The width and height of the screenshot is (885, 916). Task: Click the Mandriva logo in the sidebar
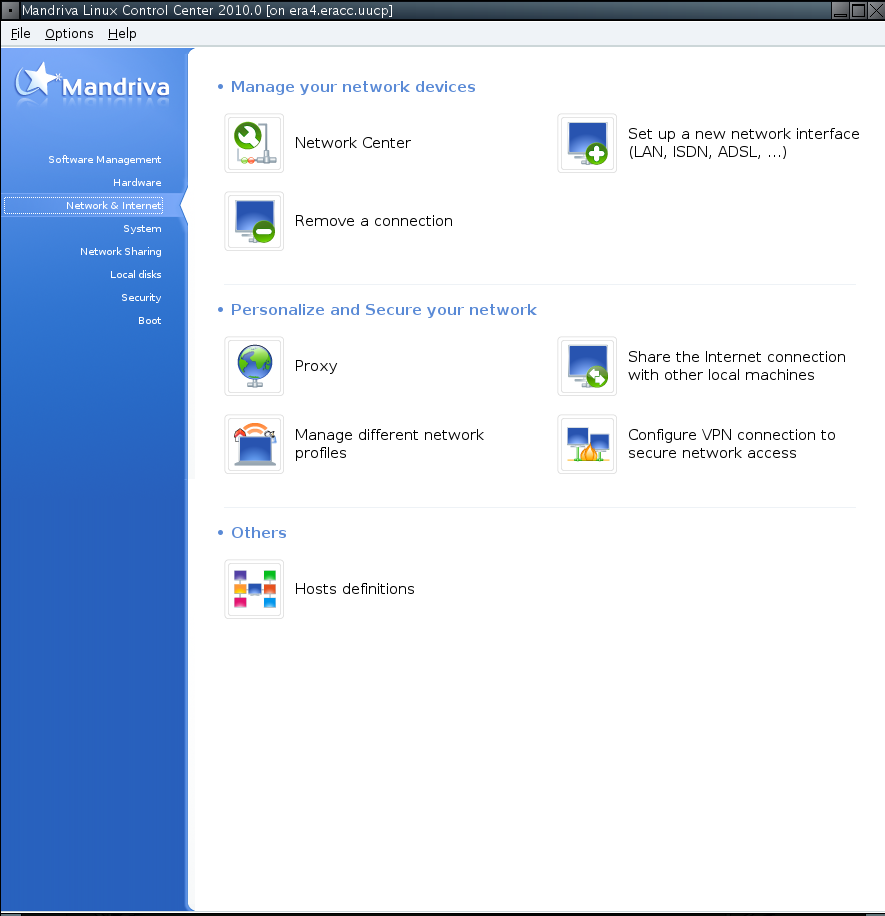click(x=92, y=85)
